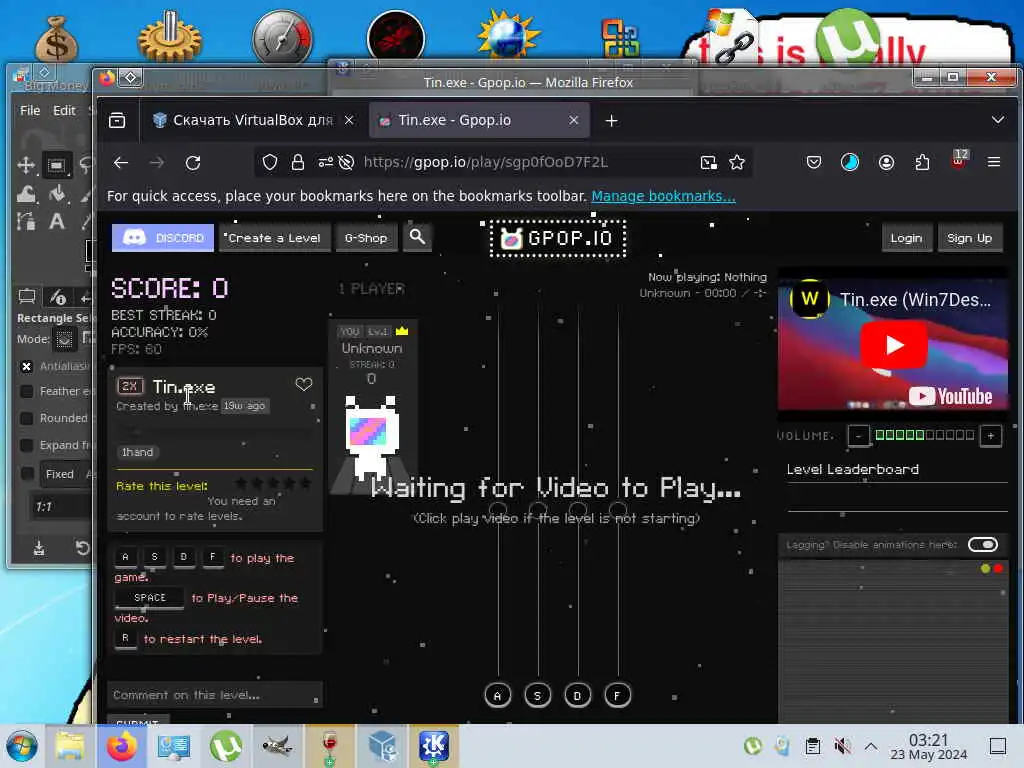Image resolution: width=1024 pixels, height=768 pixels.
Task: Select the Paths tool in GIMP
Action: coord(26,221)
